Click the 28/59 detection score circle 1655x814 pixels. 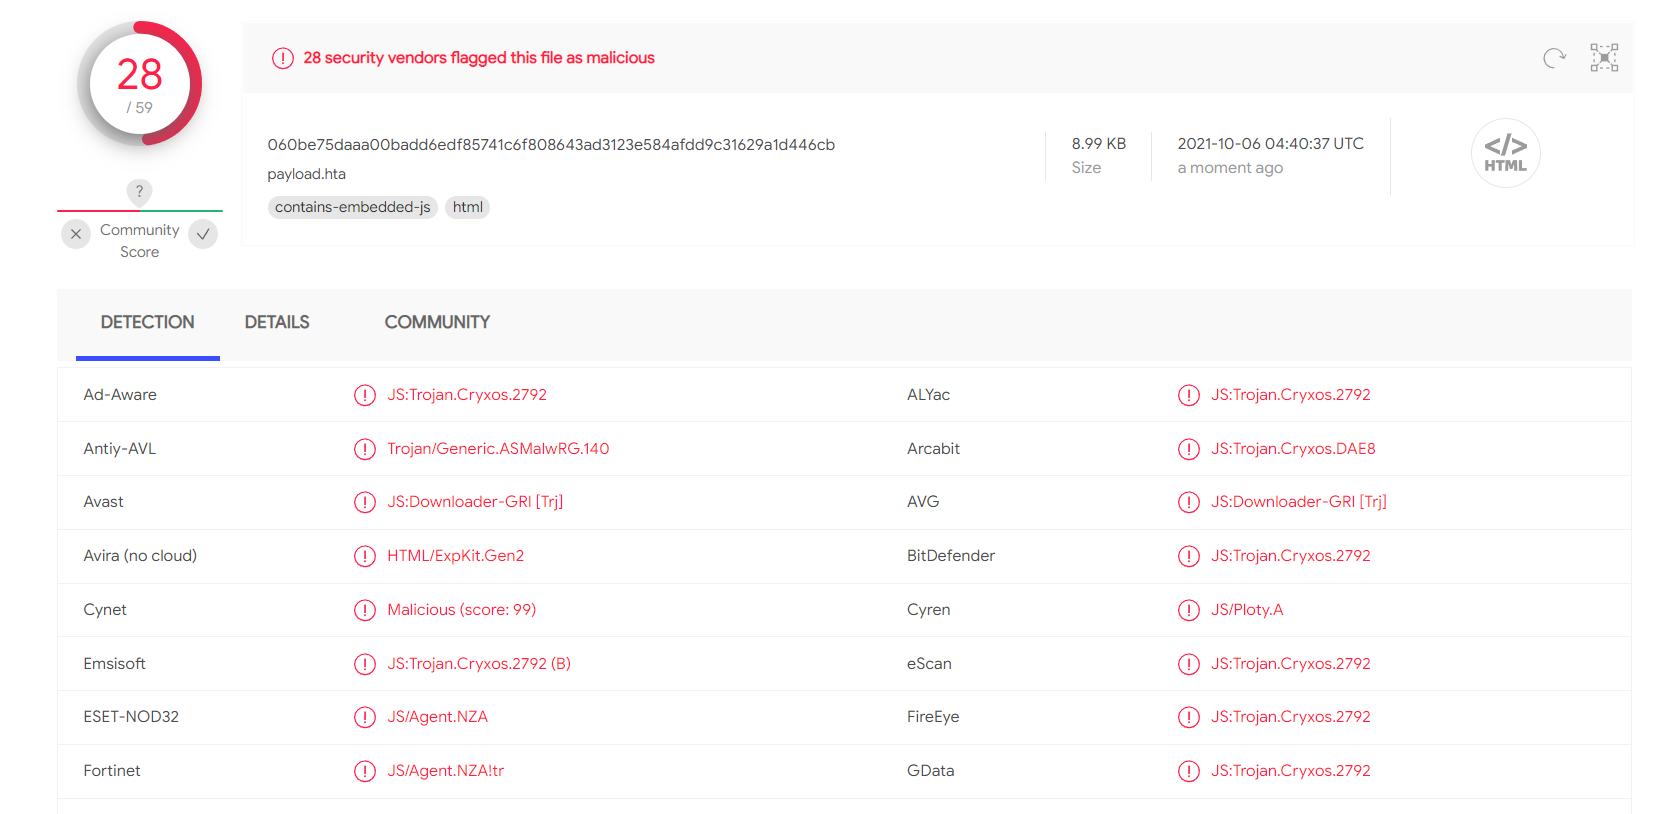[140, 84]
